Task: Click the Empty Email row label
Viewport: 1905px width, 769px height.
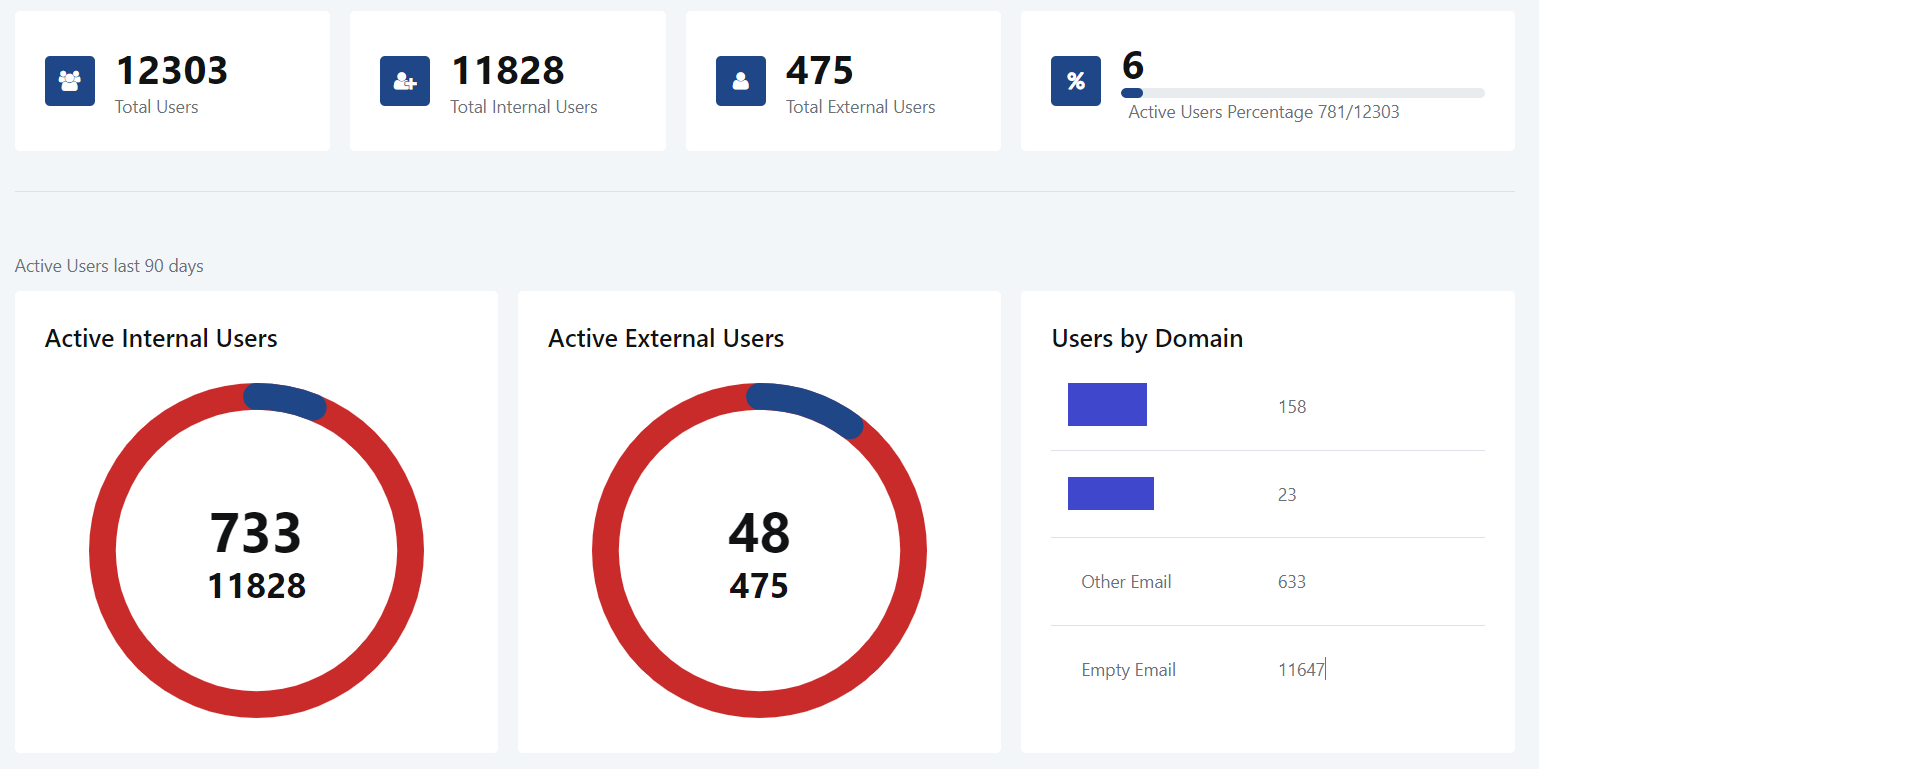Action: tap(1128, 670)
